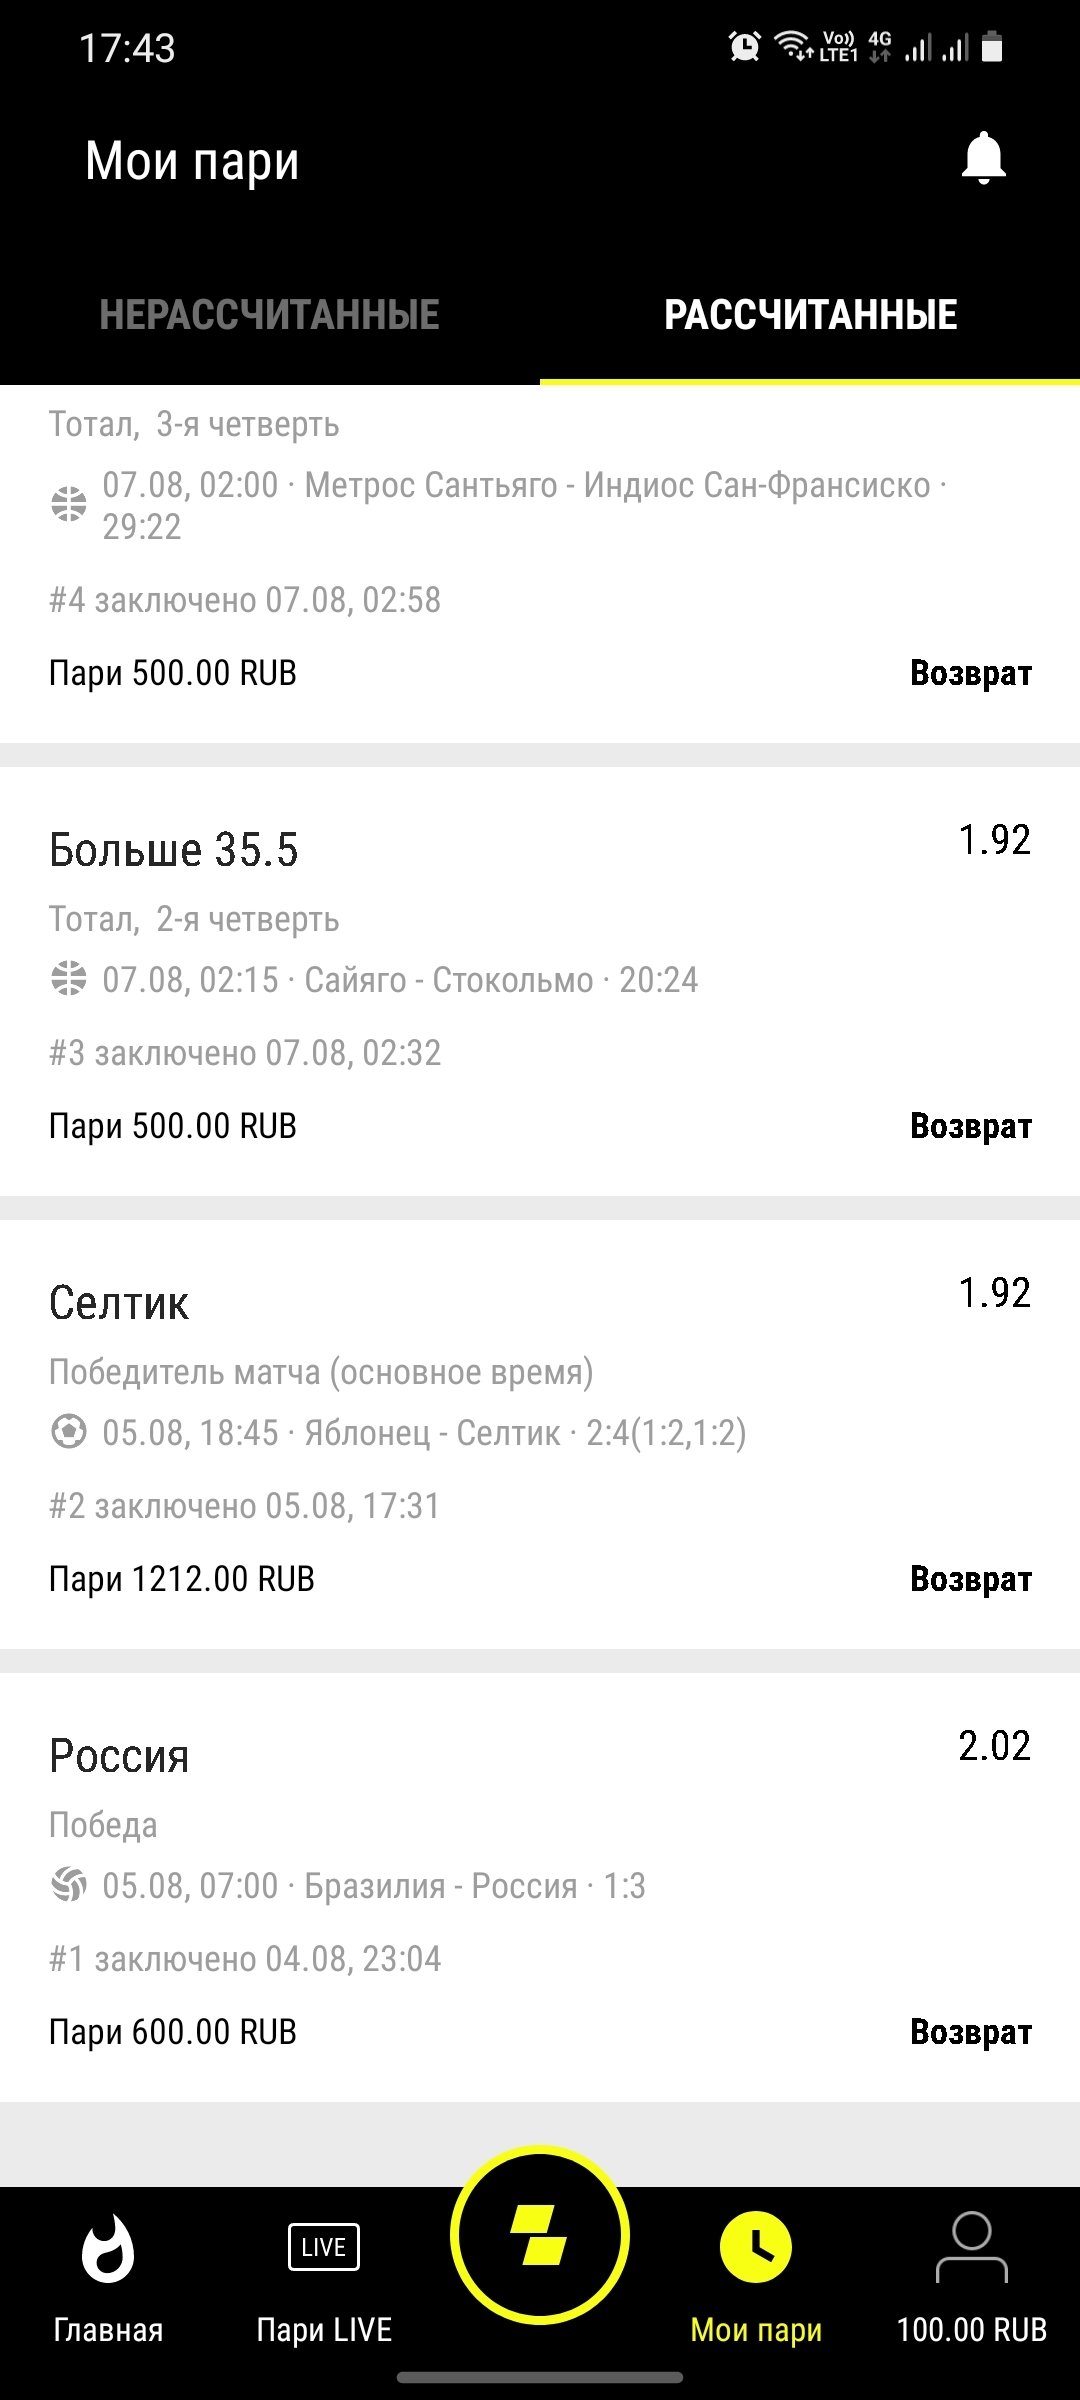Tap basketball icon beside Сайяго - Стокольмо
The image size is (1080, 2400).
click(x=69, y=979)
